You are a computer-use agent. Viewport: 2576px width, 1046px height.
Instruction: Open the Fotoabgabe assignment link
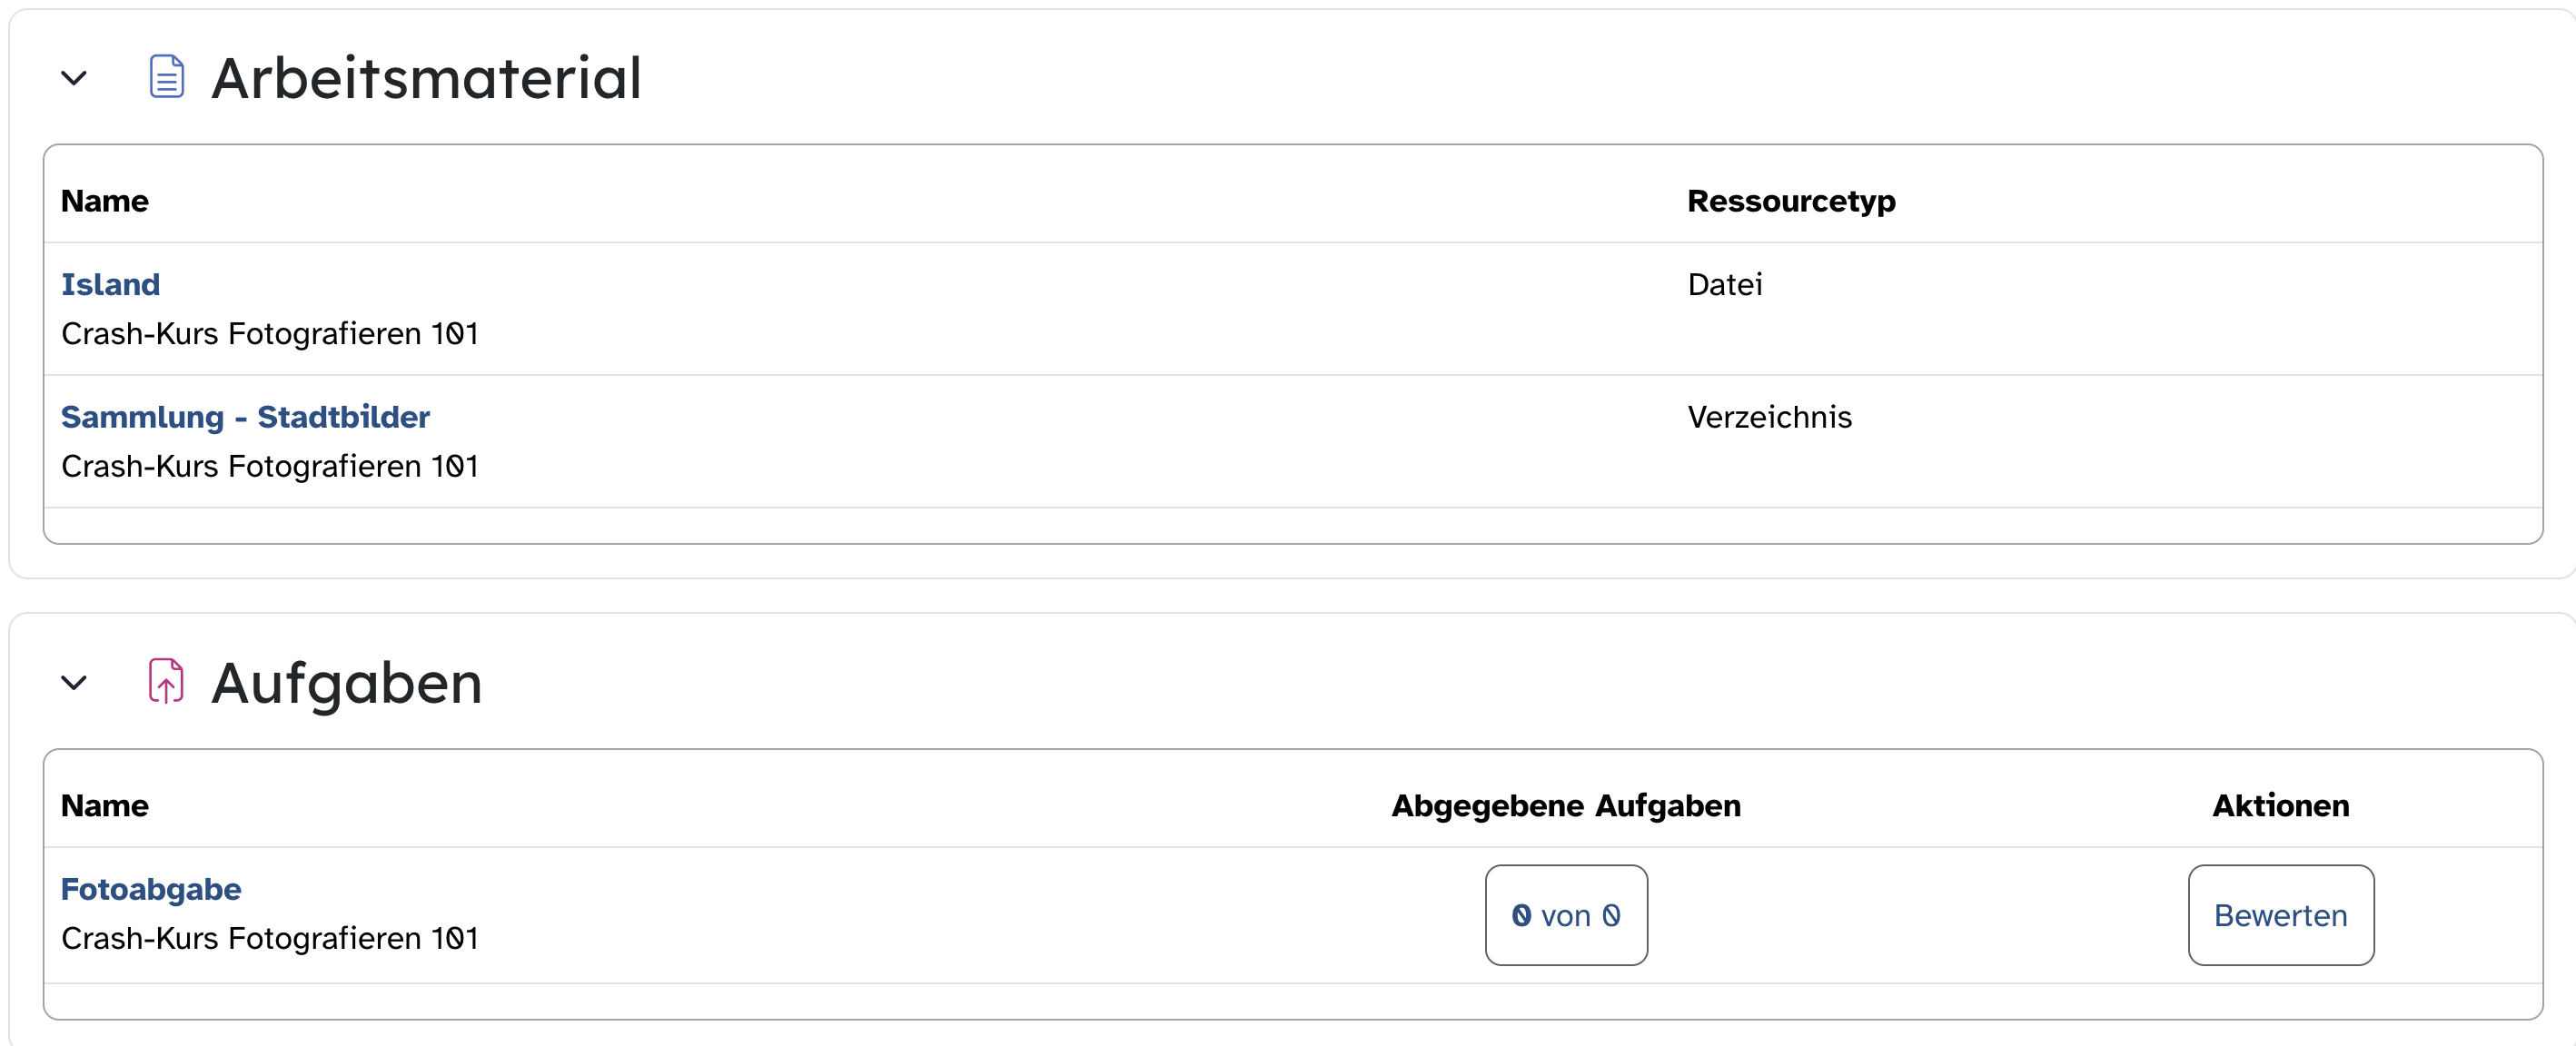click(151, 889)
